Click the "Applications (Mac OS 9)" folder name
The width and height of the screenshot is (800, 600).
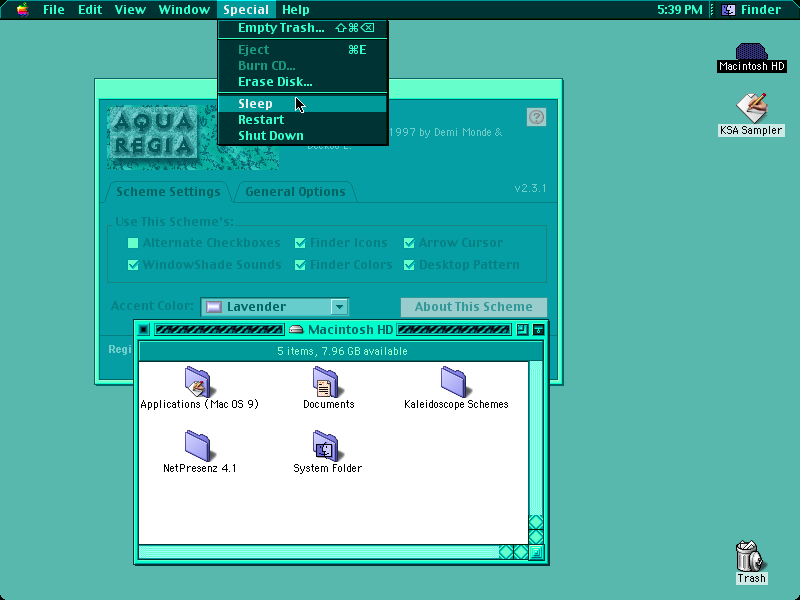[x=199, y=404]
